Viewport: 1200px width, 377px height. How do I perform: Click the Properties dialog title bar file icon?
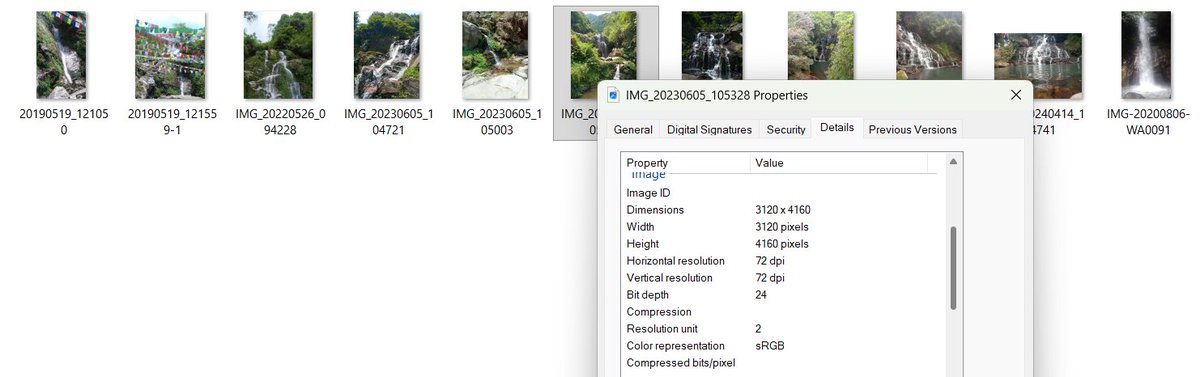(614, 95)
